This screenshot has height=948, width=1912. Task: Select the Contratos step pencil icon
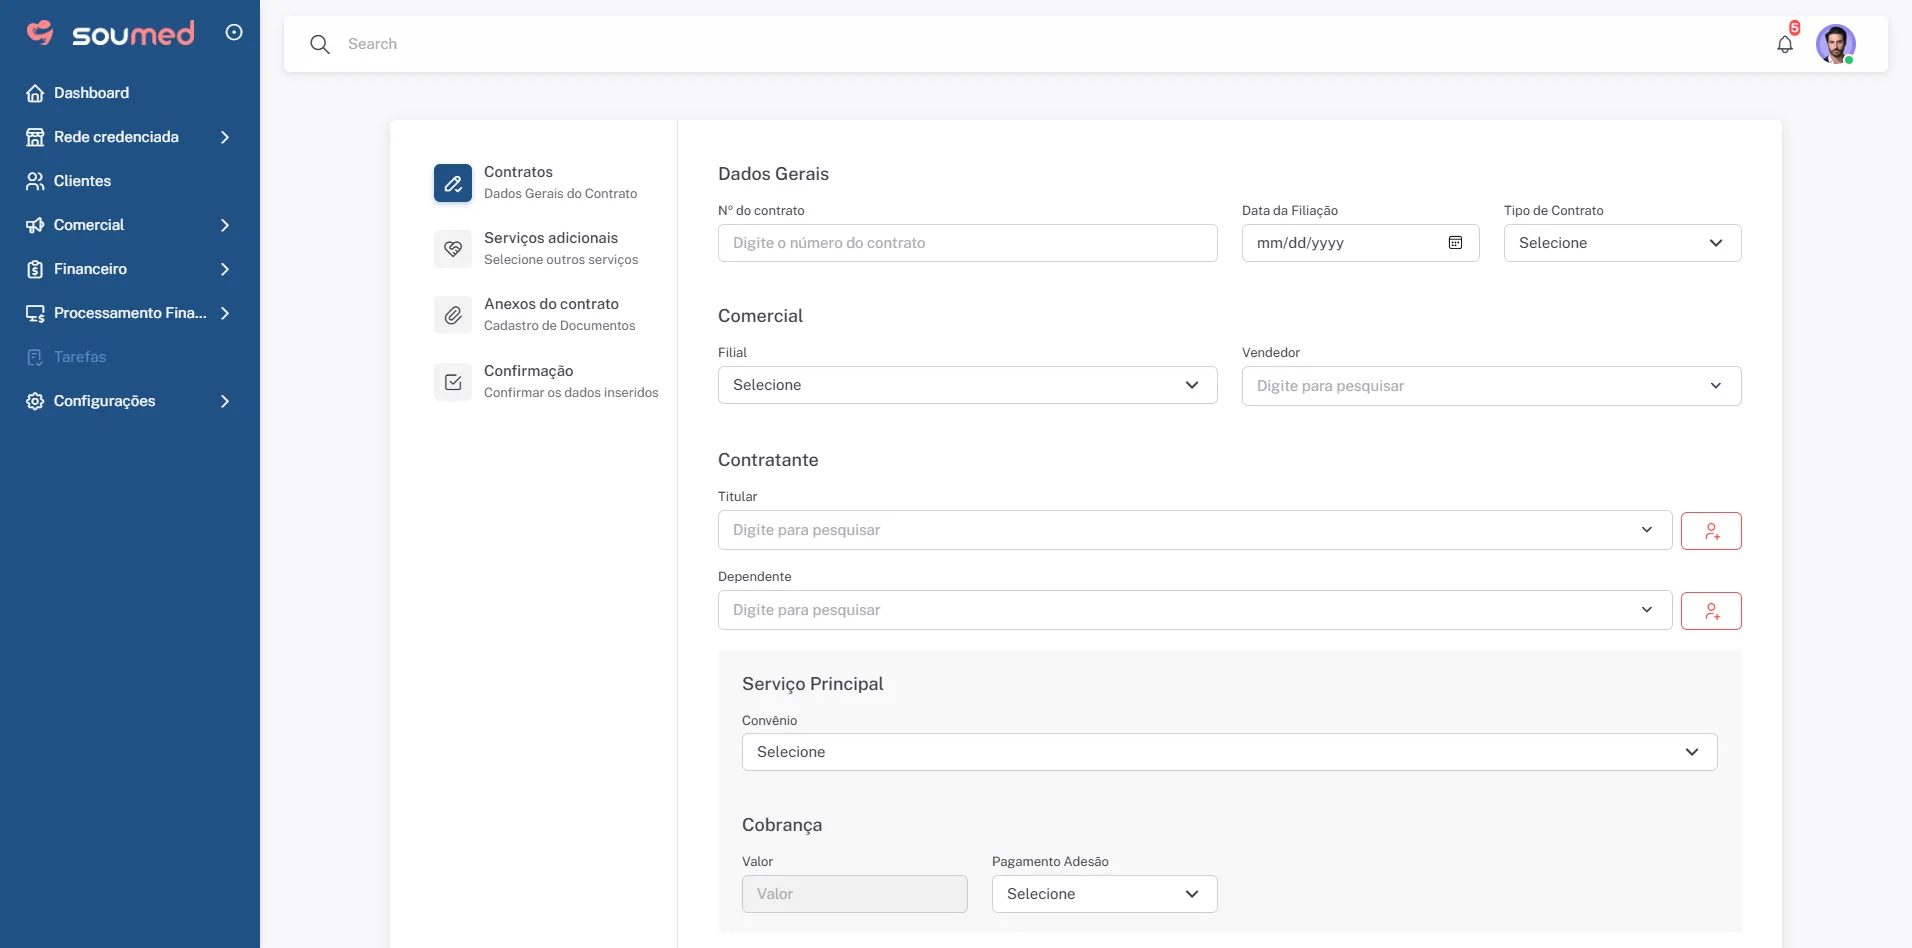pos(453,183)
